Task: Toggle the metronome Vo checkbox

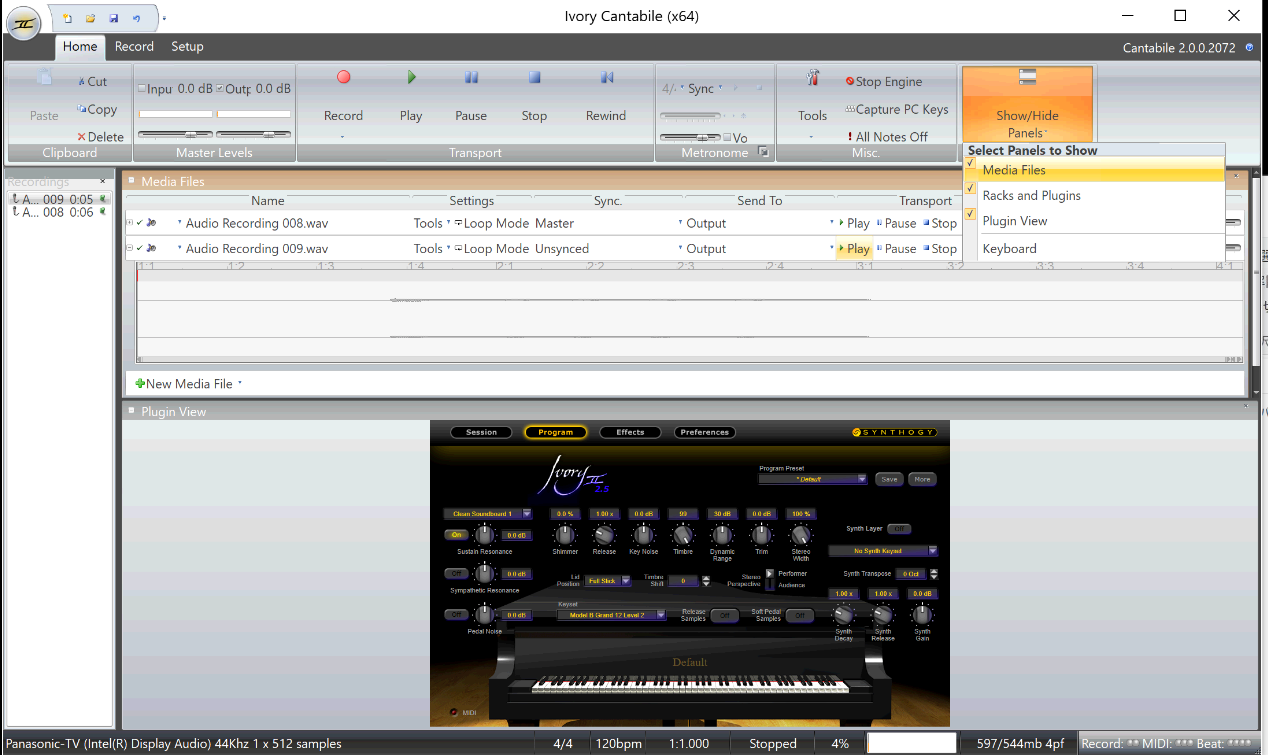Action: tap(727, 138)
